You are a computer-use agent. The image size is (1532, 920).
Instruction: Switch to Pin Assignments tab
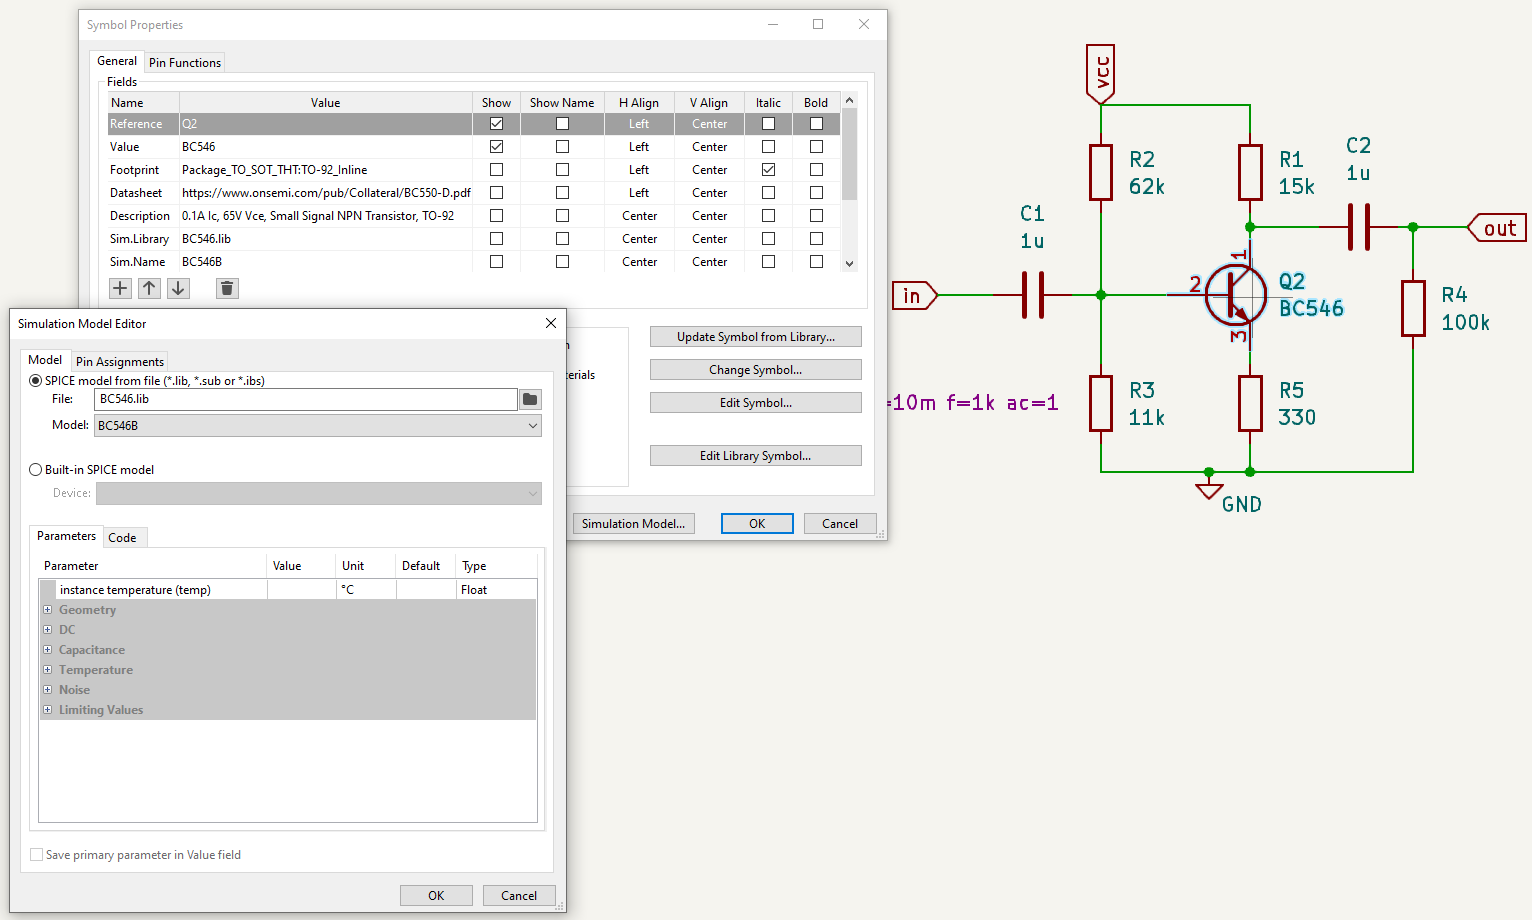click(x=119, y=362)
